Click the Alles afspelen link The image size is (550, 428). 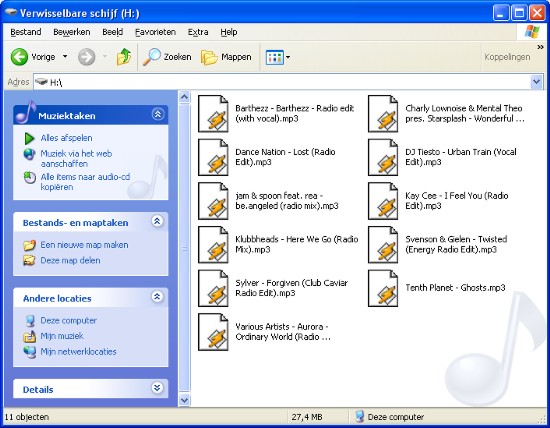66,138
